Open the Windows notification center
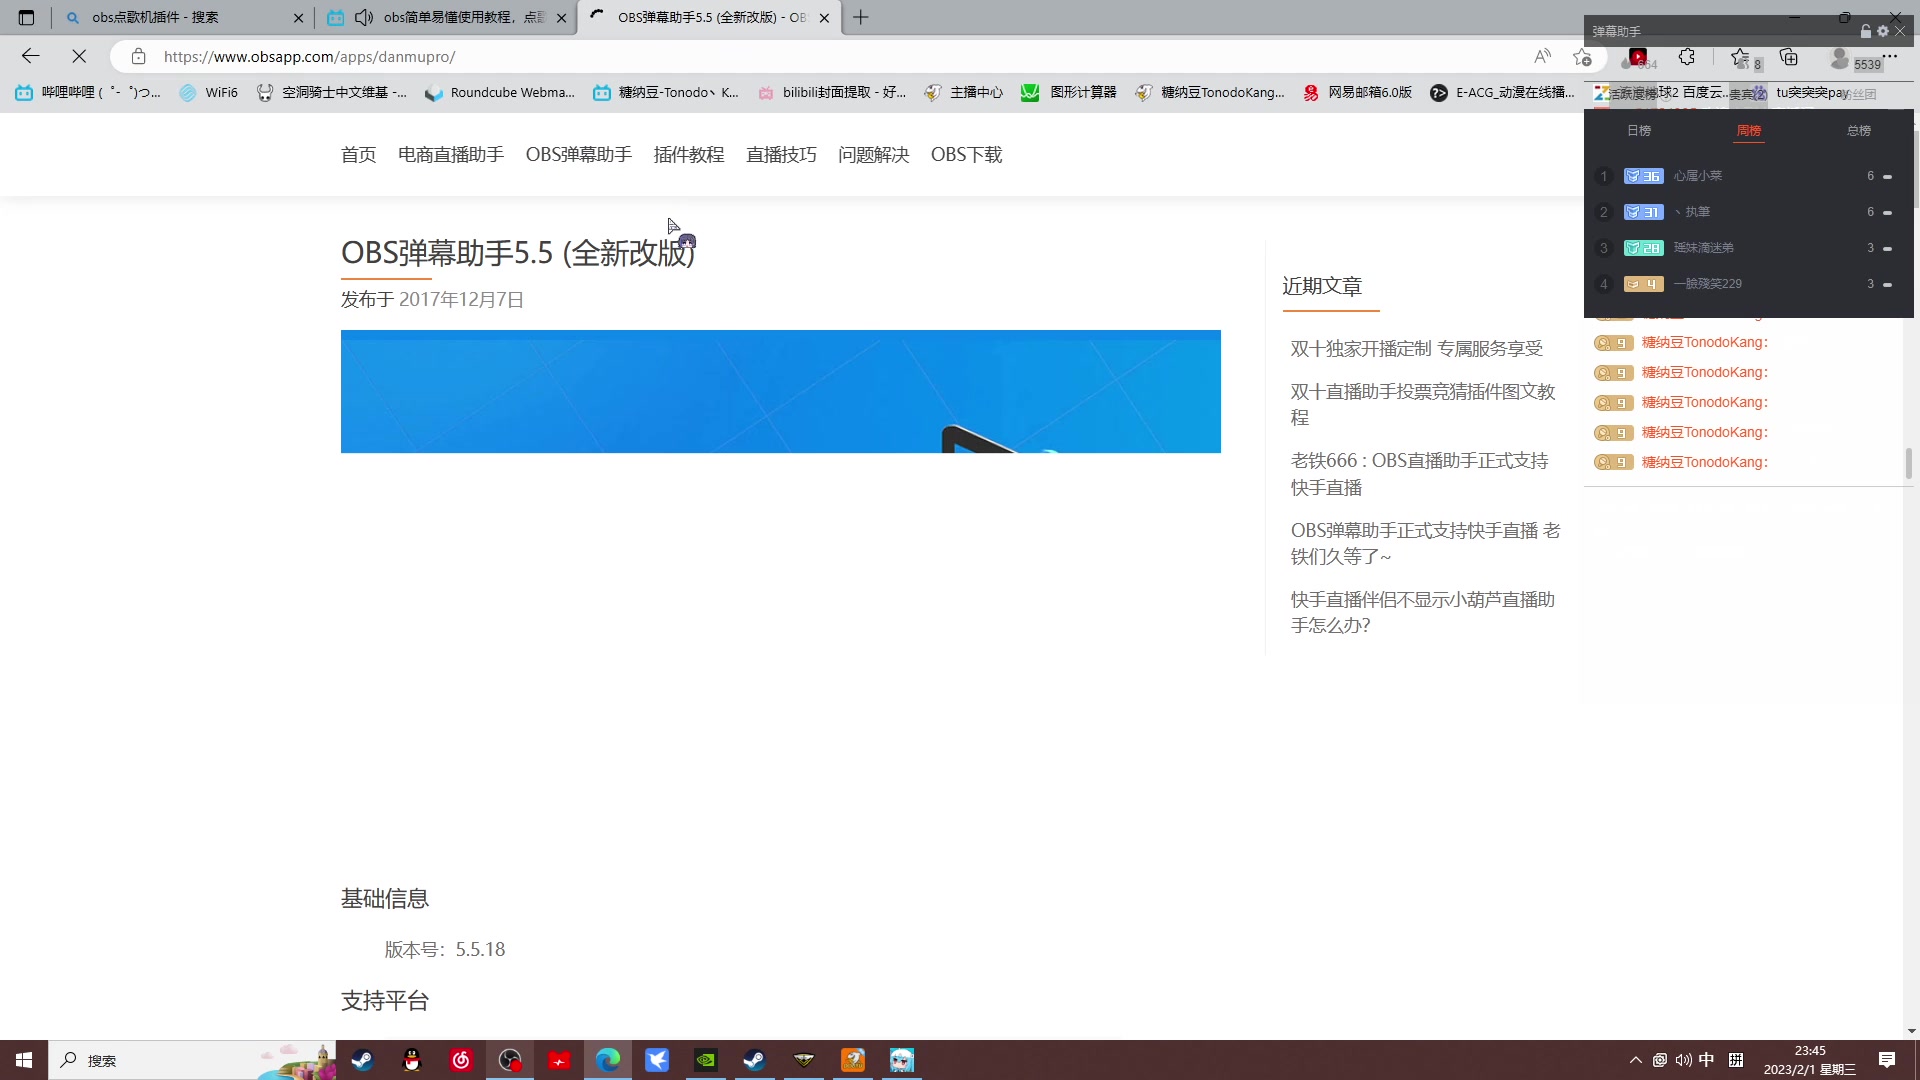 [1887, 1060]
